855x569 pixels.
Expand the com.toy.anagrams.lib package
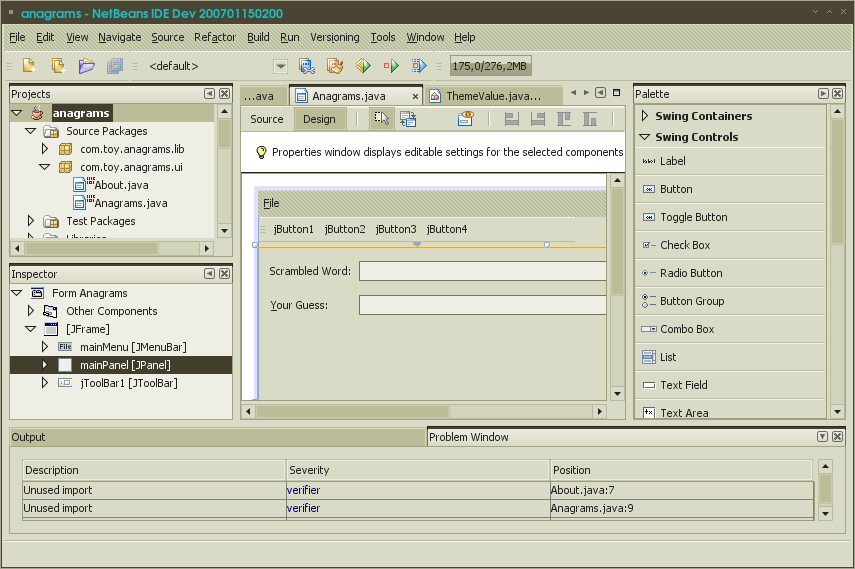pos(45,148)
